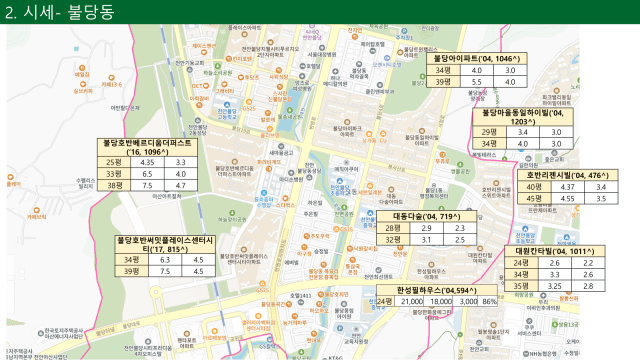Click the 카페보릭 marker
The image size is (640, 360).
click(x=36, y=210)
